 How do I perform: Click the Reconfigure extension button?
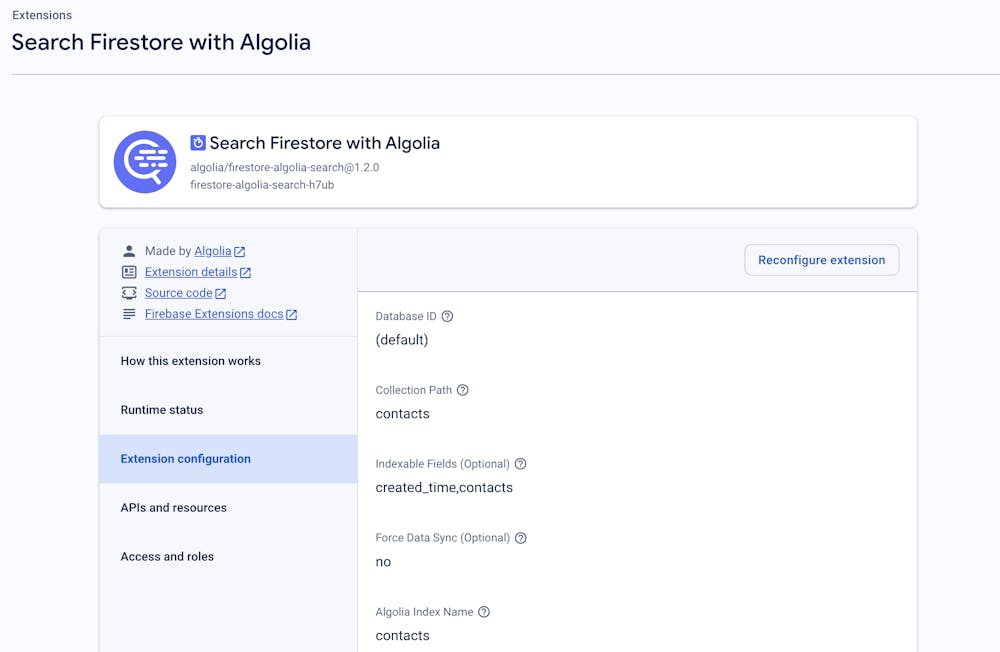point(821,259)
